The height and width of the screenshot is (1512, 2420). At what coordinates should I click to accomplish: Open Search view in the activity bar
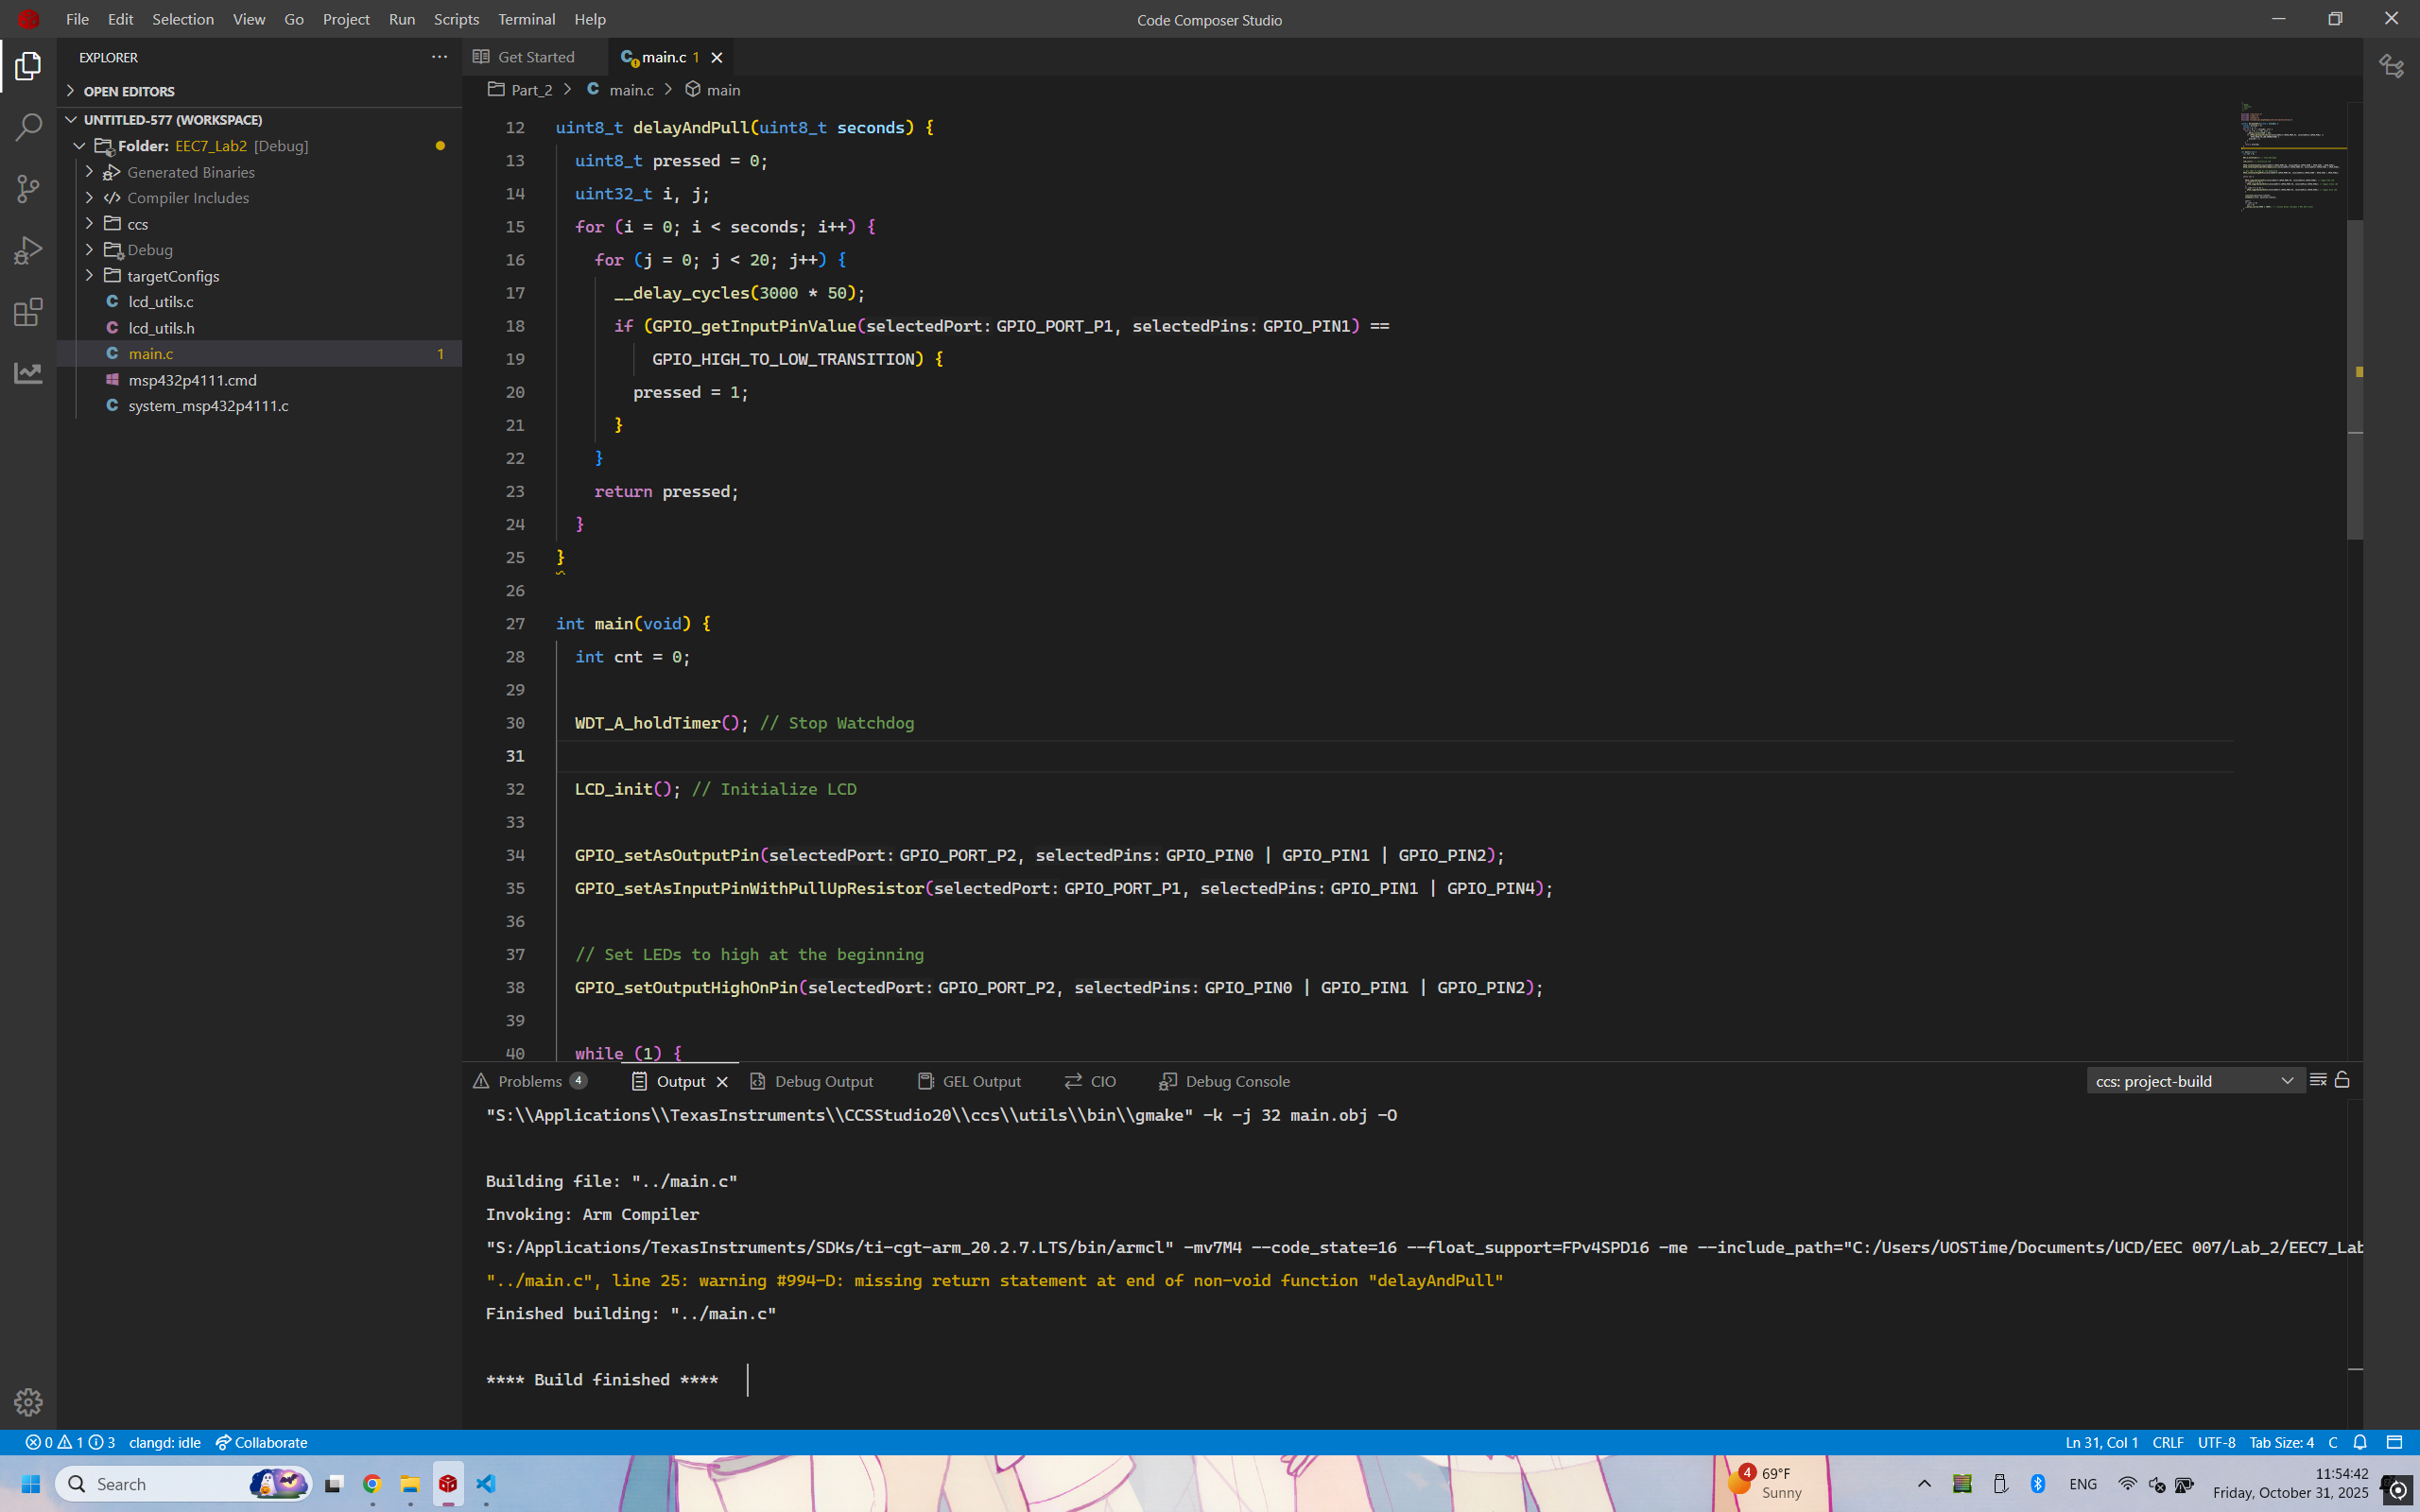[27, 127]
